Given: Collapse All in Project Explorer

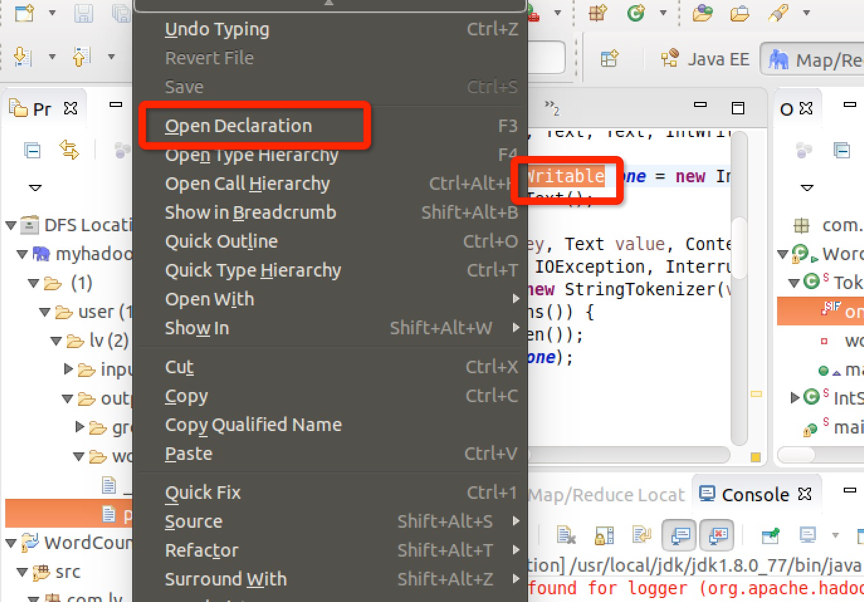Looking at the screenshot, I should [x=33, y=150].
